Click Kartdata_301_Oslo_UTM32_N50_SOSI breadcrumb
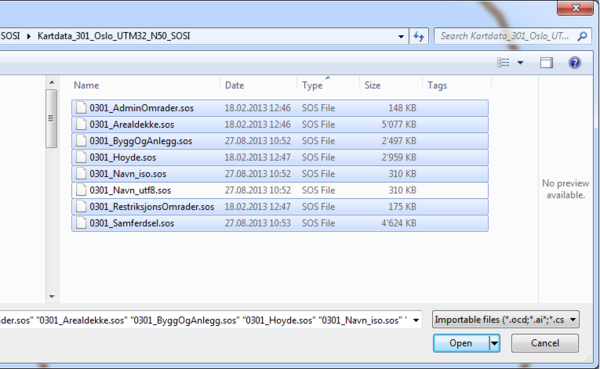 (114, 36)
